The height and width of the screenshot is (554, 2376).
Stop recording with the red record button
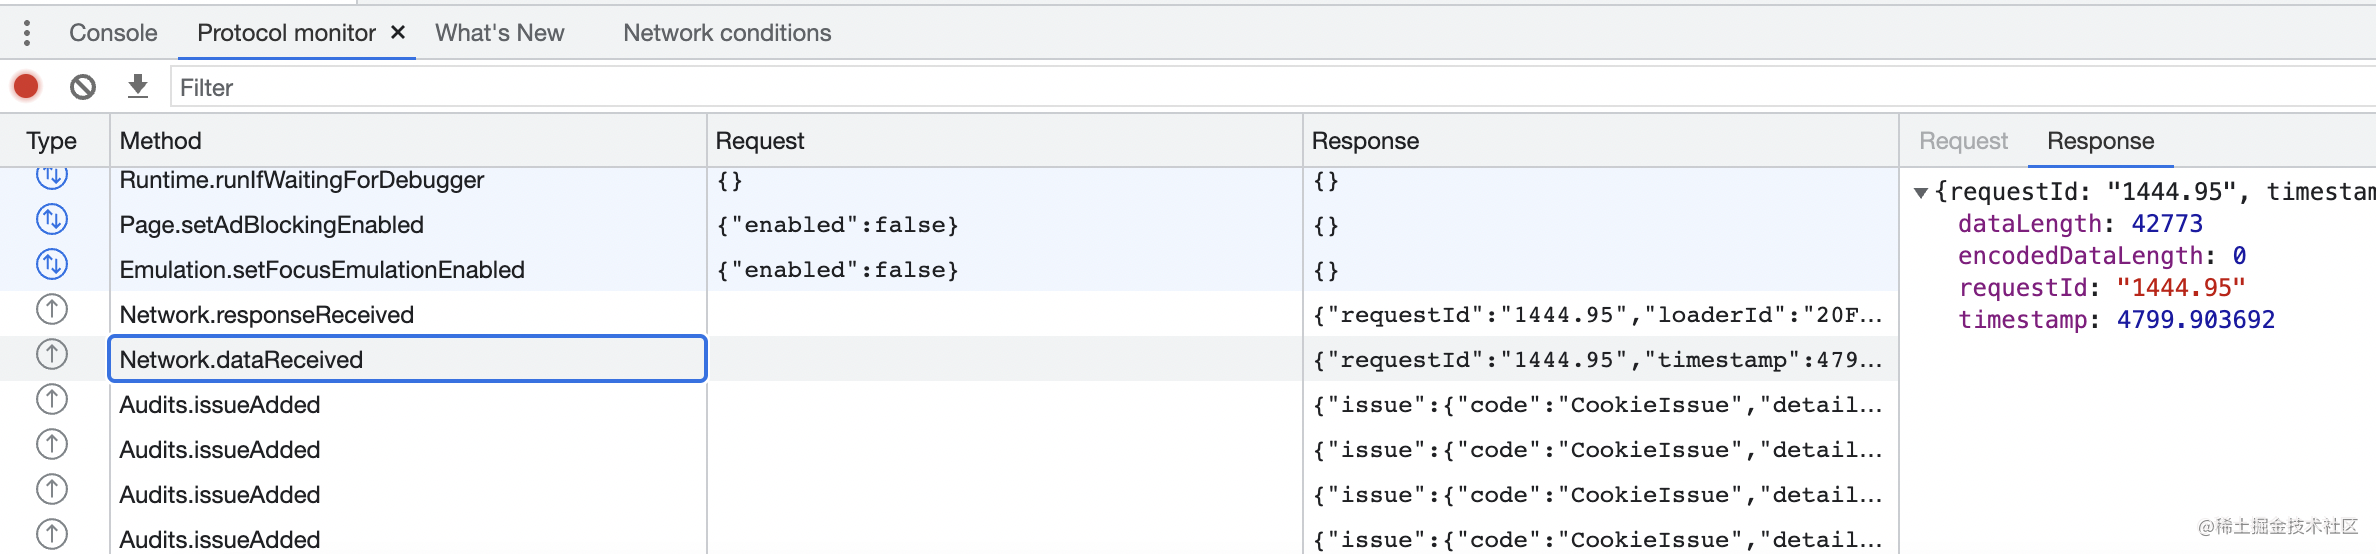coord(27,87)
